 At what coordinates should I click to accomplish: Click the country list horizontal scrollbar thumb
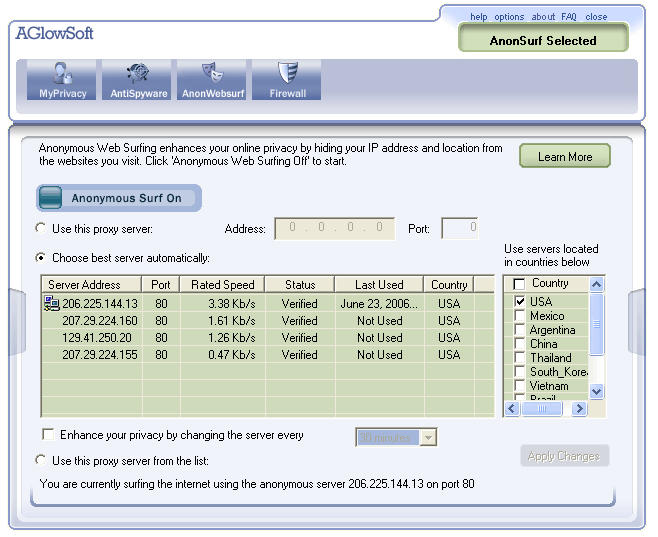[542, 408]
